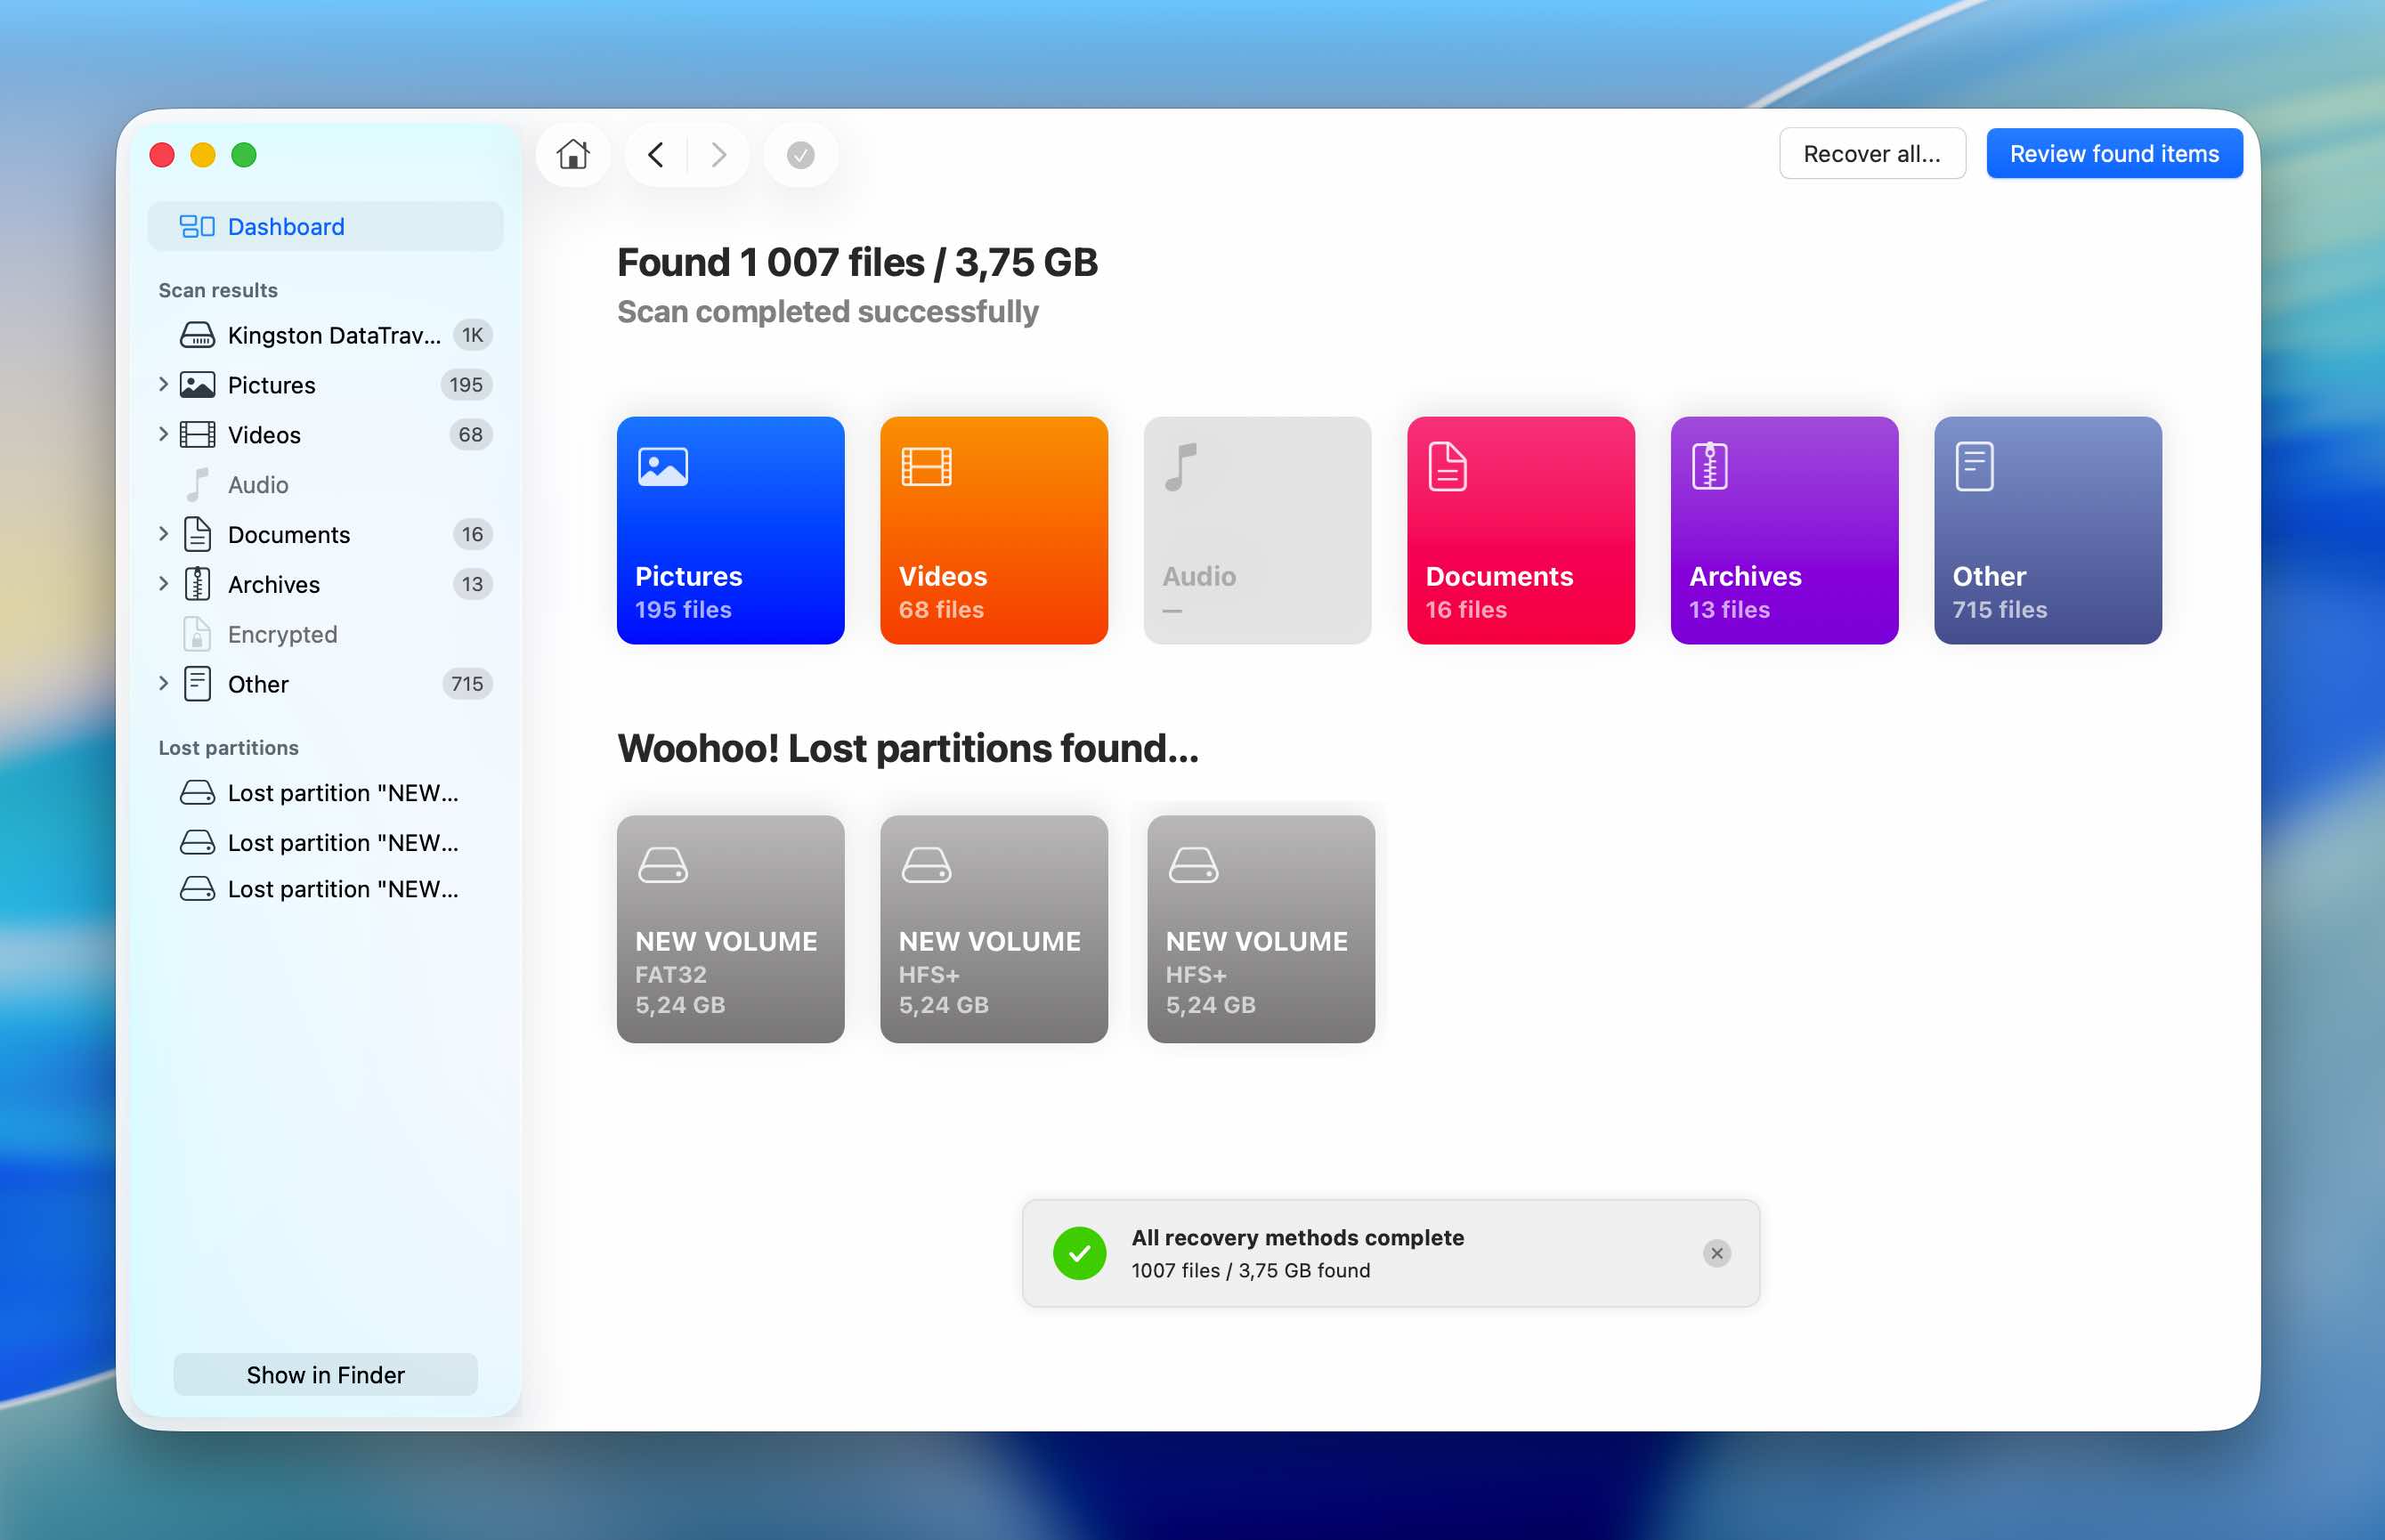Select Kingston DataTrav... scan result
Viewport: 2385px width, 1540px height.
click(x=325, y=335)
